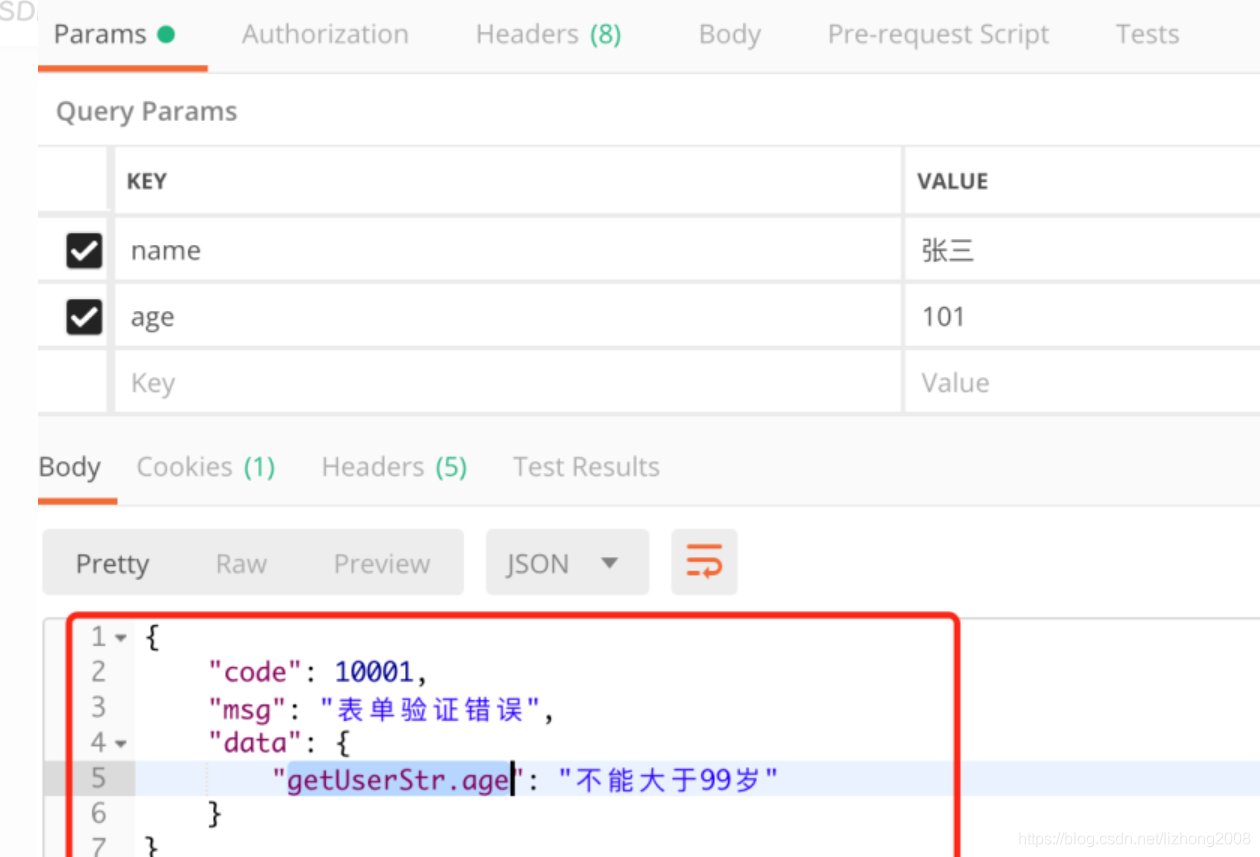Click the msg text 表单验证错误

tap(430, 710)
